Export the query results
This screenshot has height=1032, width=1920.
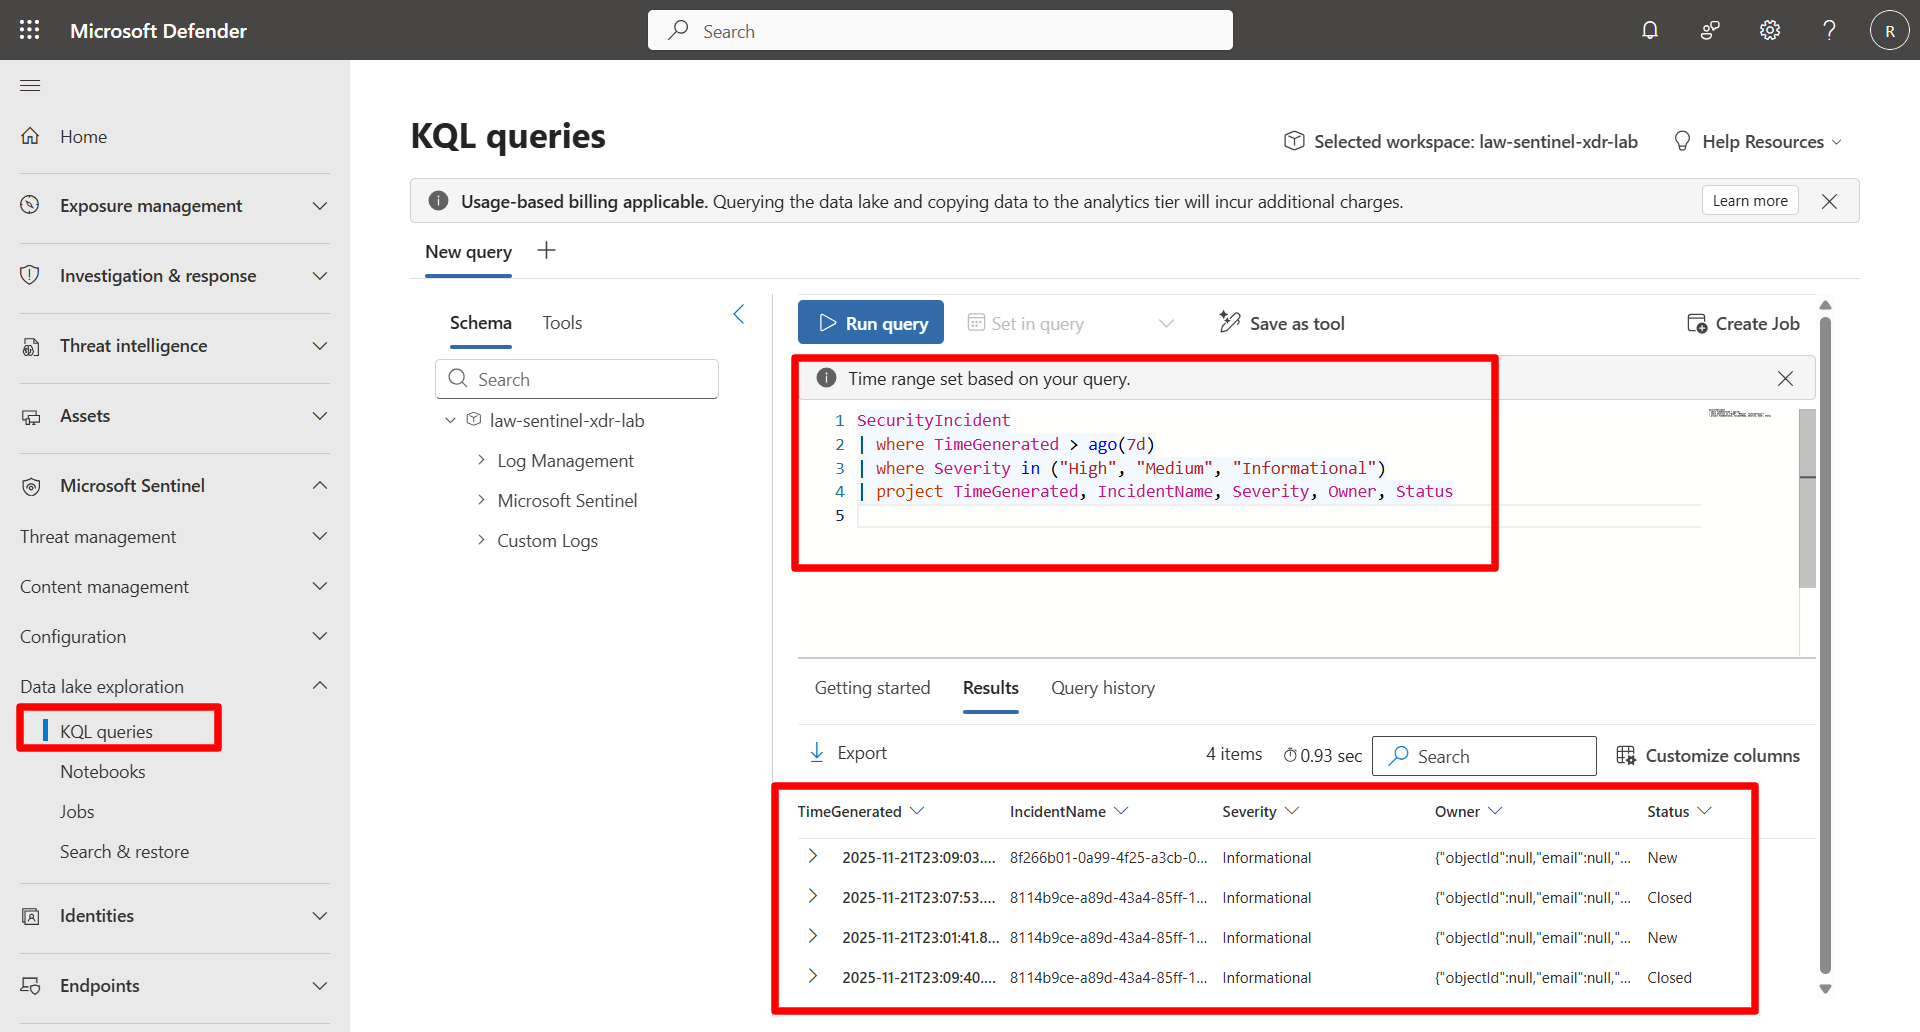pyautogui.click(x=847, y=753)
